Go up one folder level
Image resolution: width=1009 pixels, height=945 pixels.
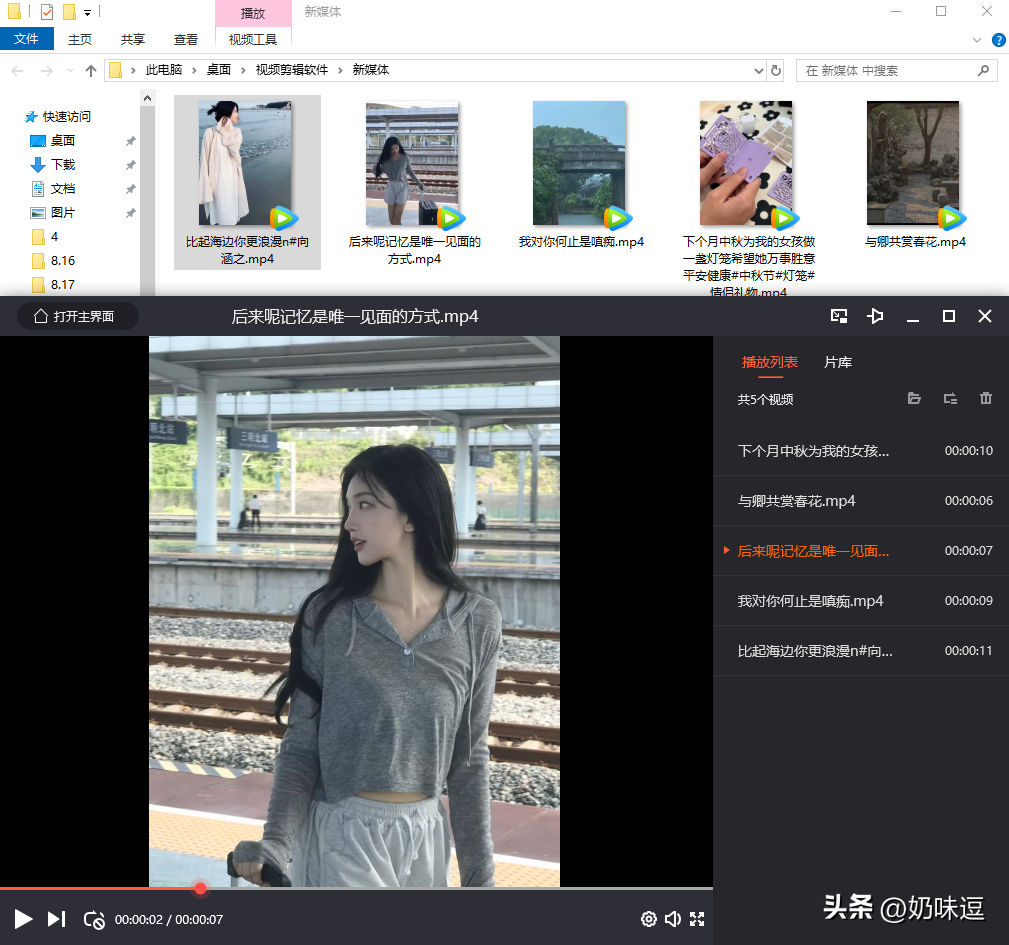point(91,71)
